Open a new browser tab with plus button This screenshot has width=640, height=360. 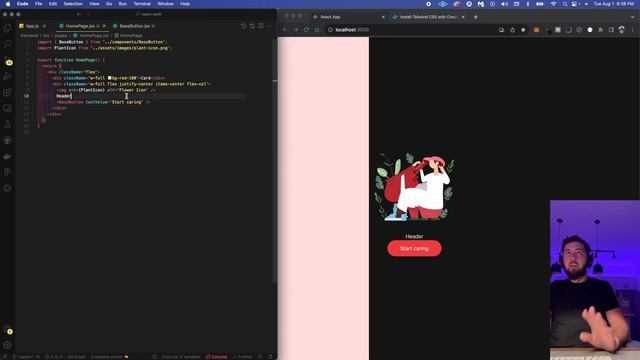[476, 17]
